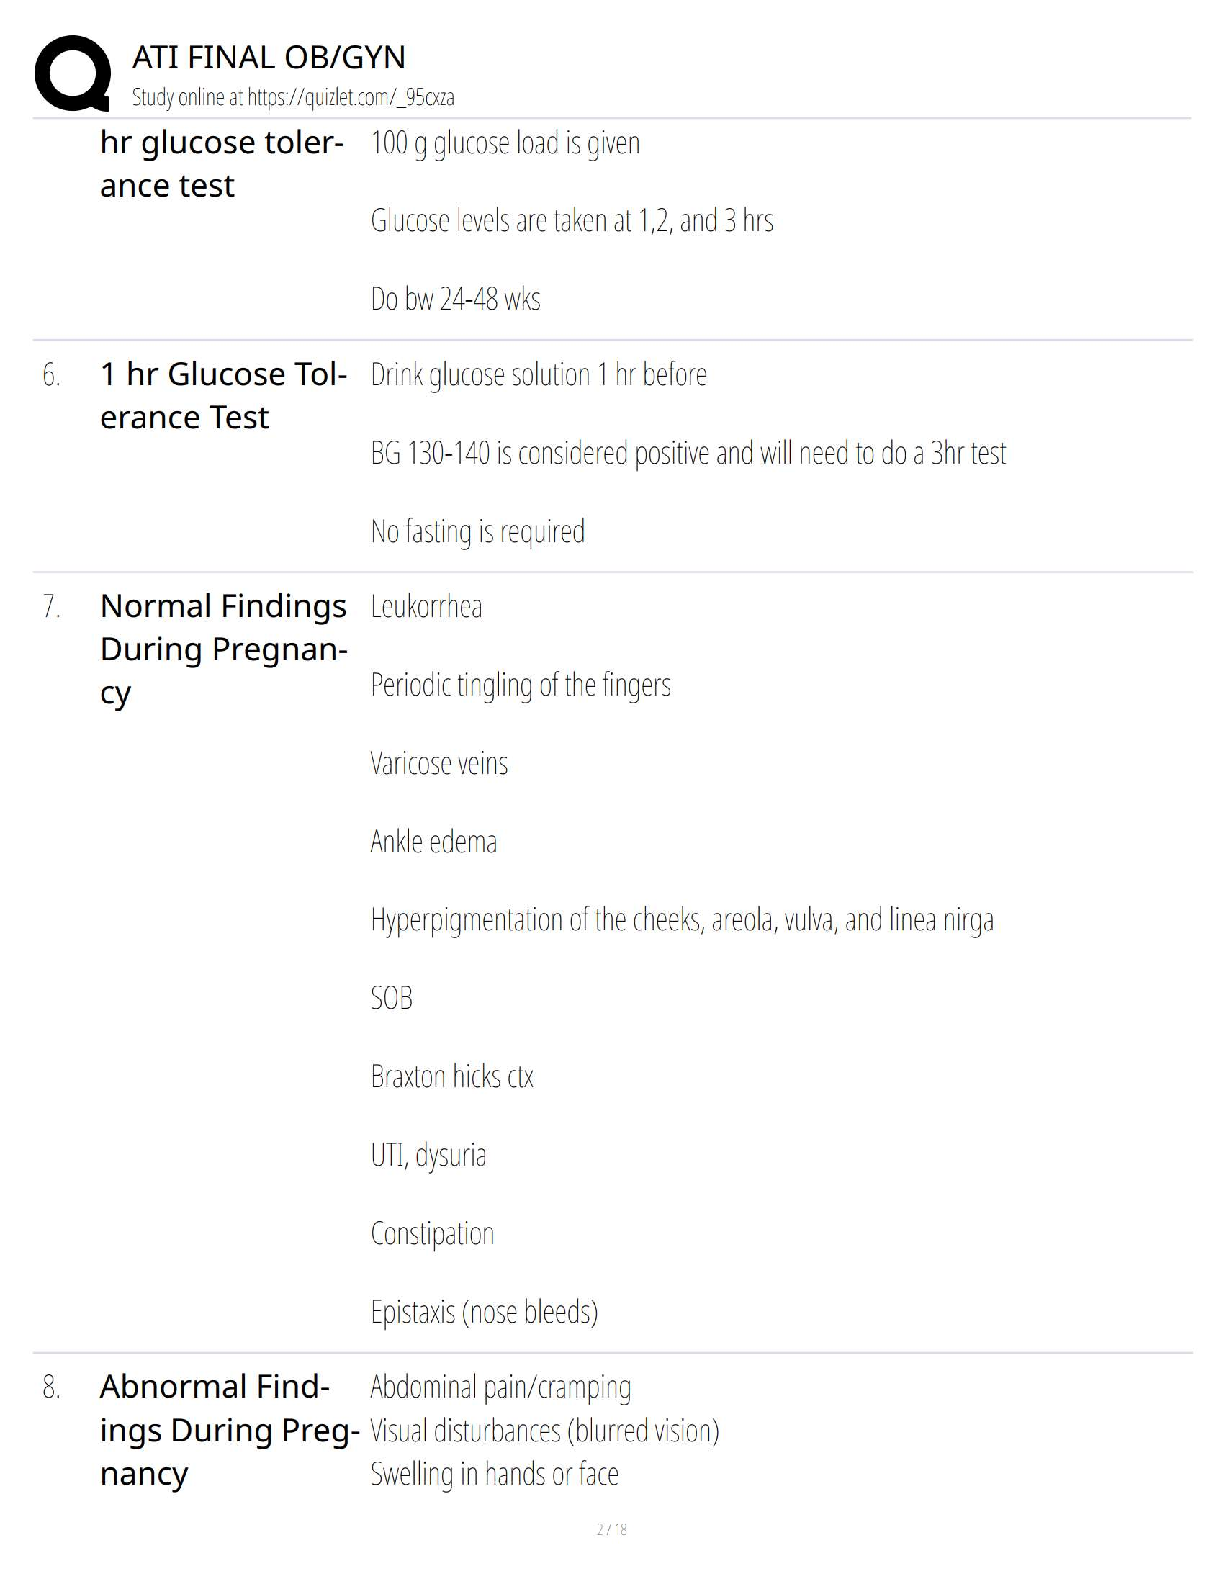Click the 'hr glucose tolerance test' heading
The height and width of the screenshot is (1584, 1224).
click(x=221, y=164)
